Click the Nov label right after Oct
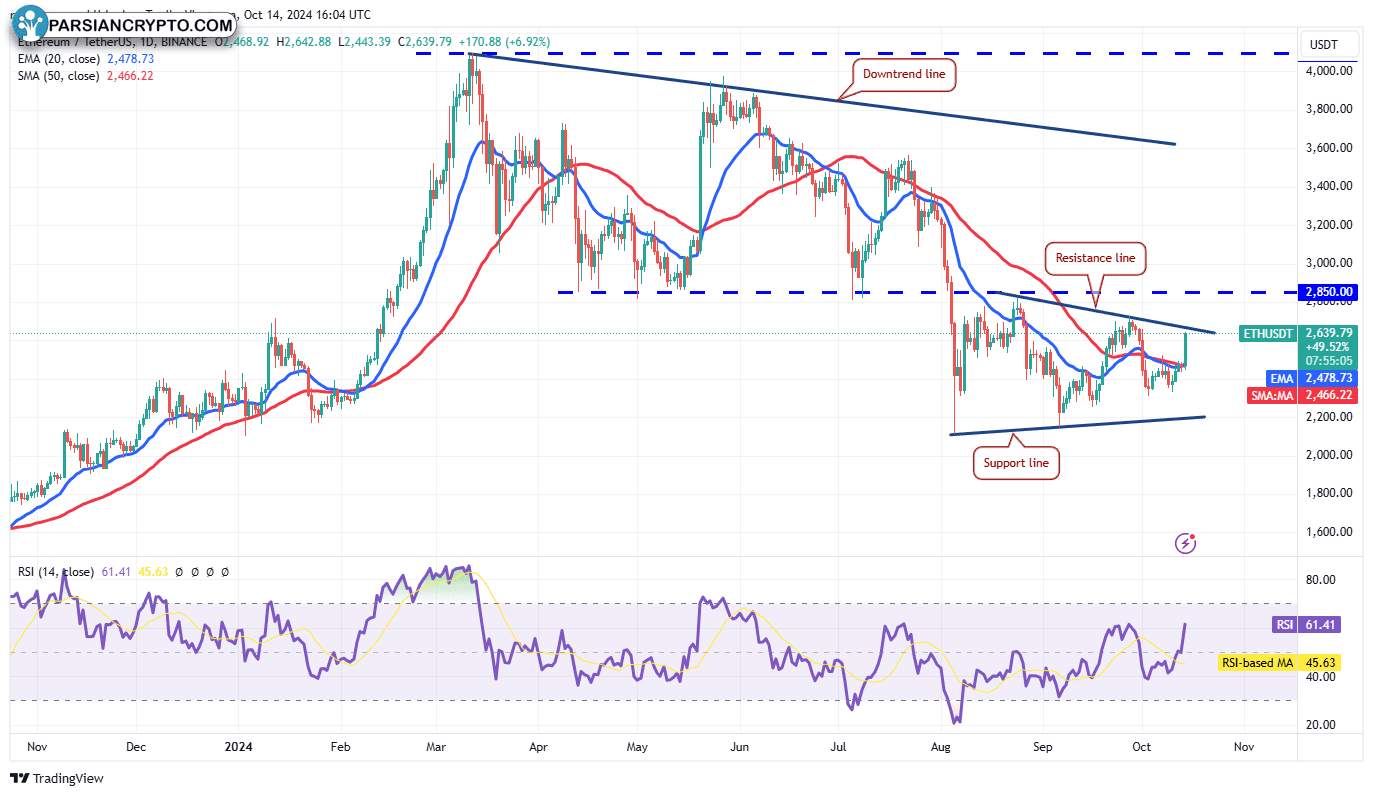The width and height of the screenshot is (1373, 796). tap(1244, 747)
